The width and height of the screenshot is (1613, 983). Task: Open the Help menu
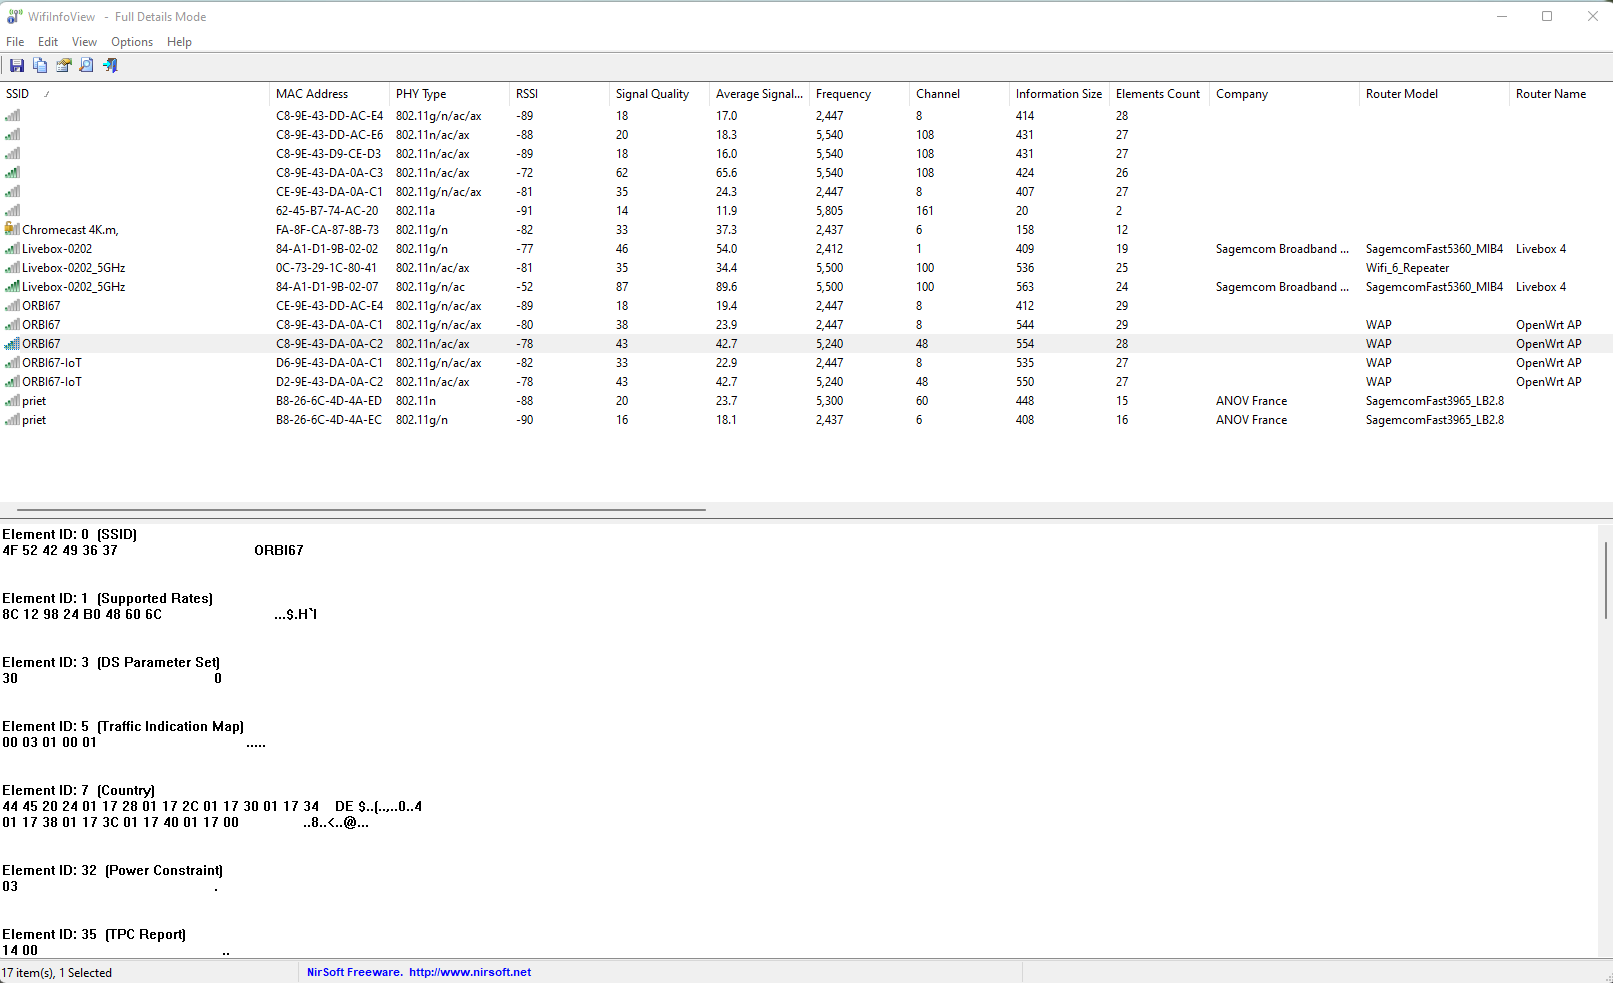coord(179,42)
